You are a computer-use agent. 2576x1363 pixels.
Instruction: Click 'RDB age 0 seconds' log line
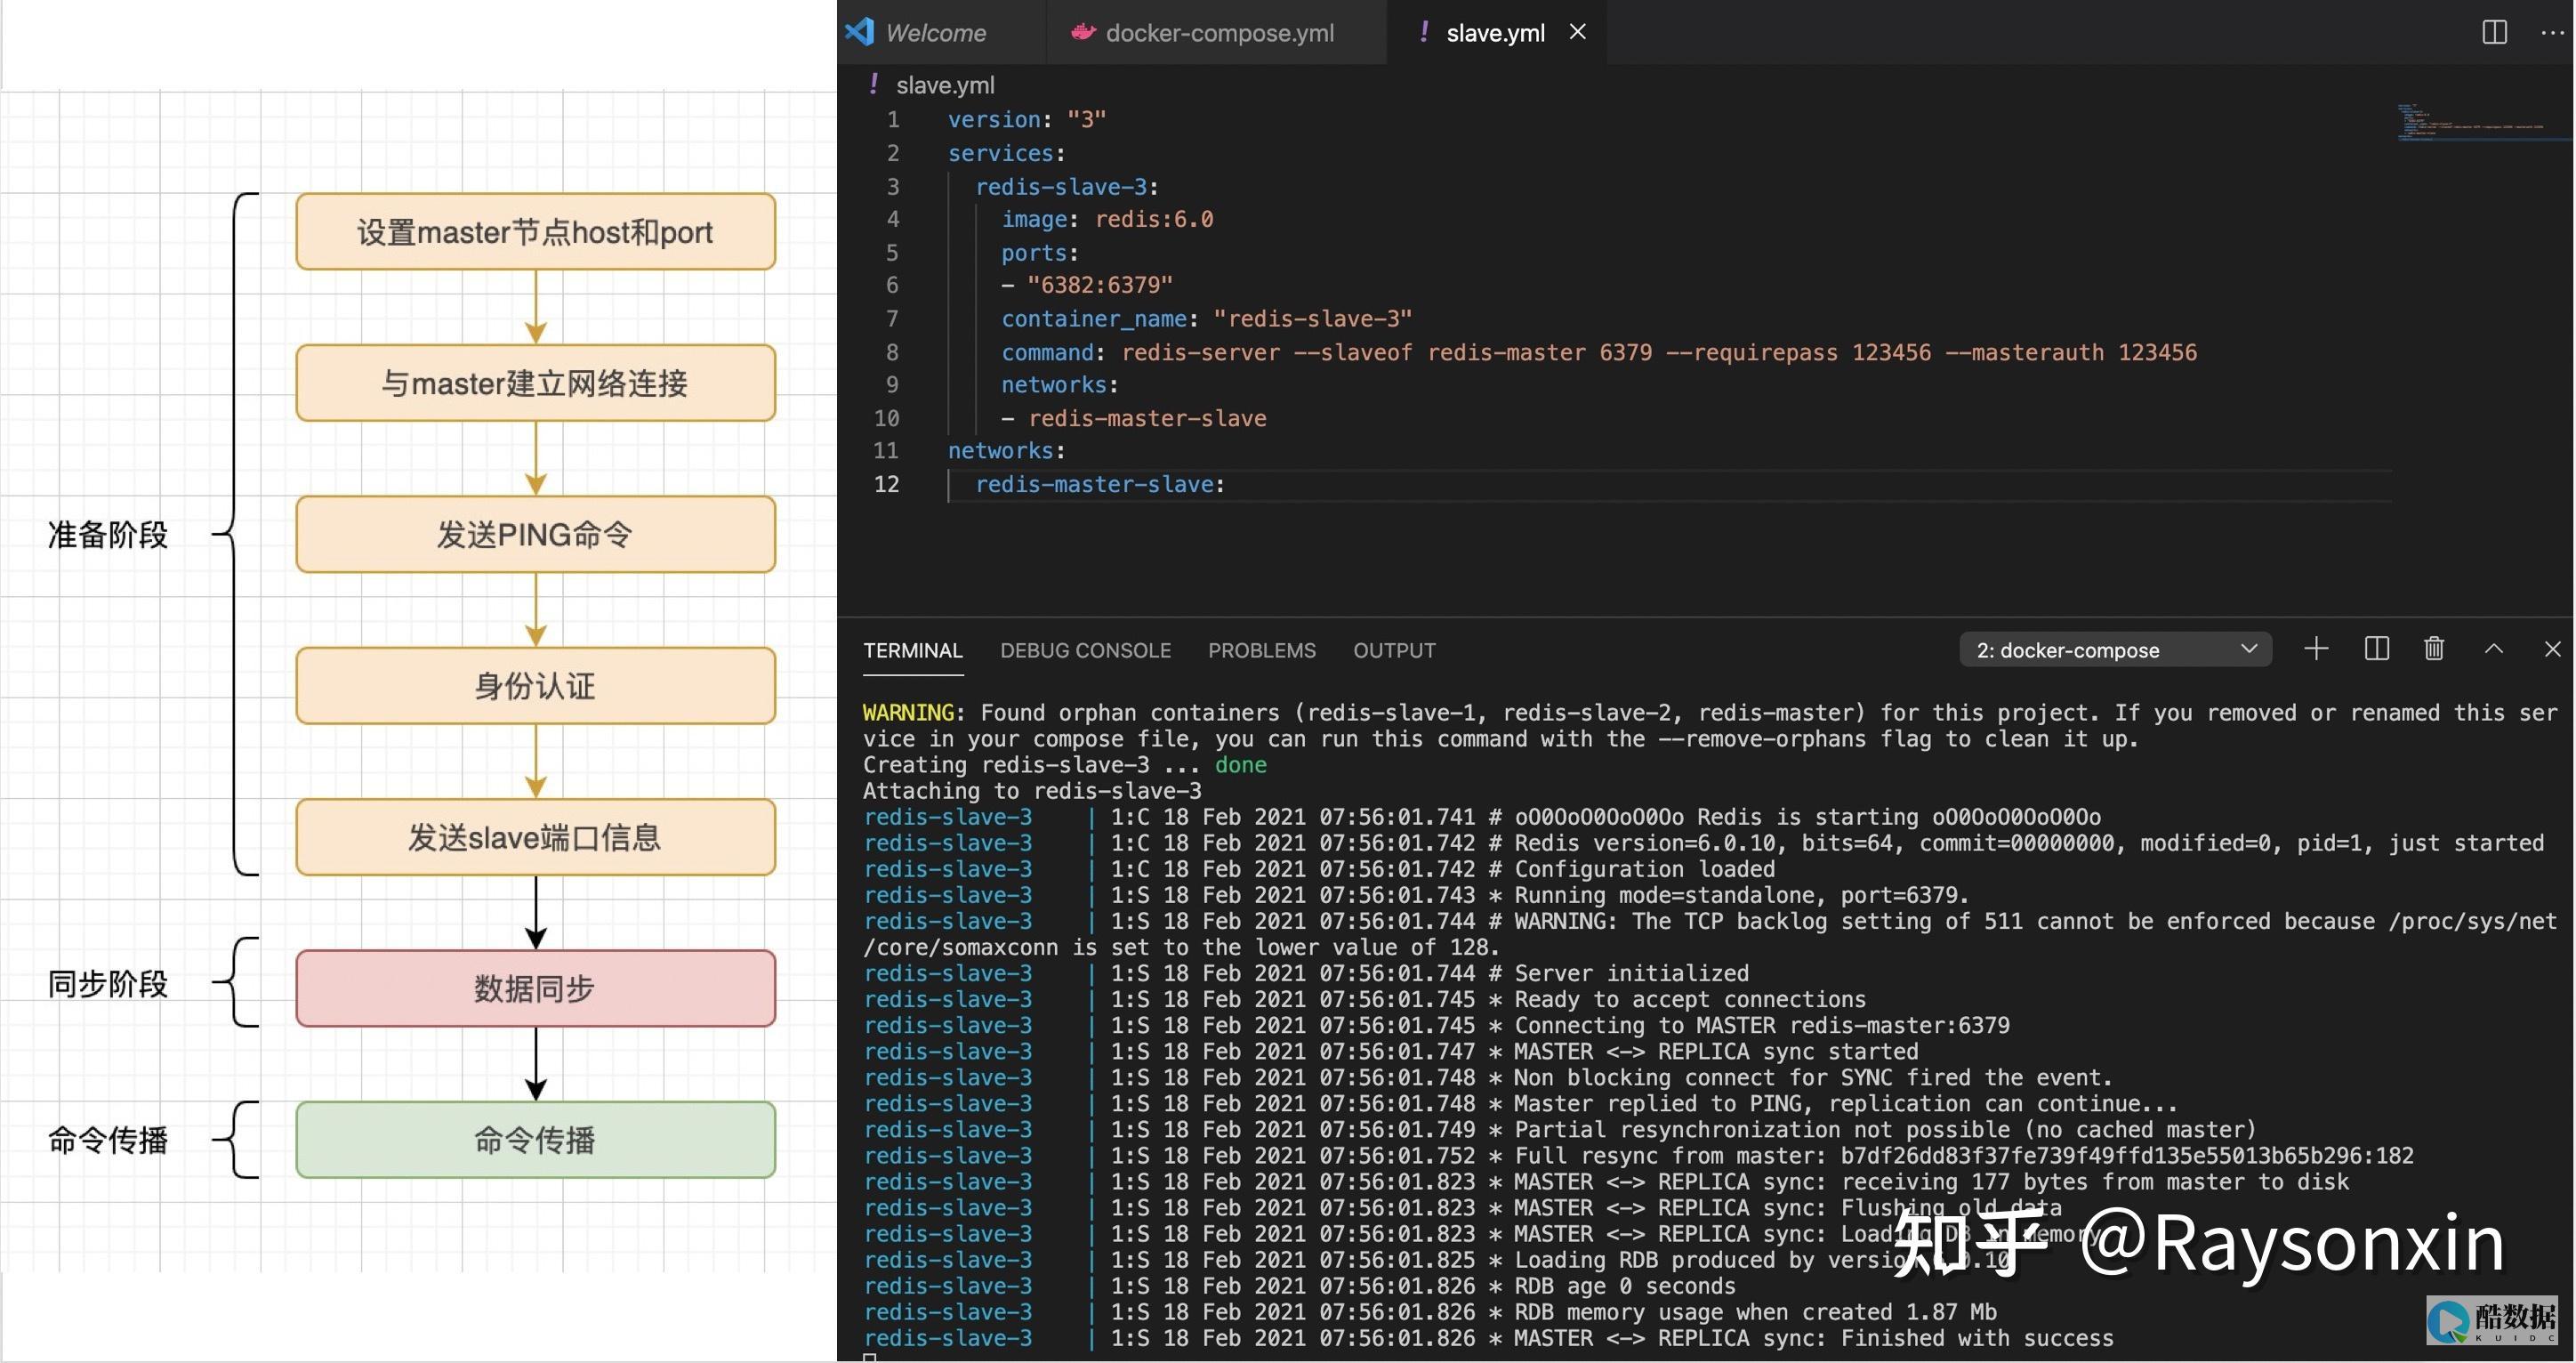click(1299, 1286)
